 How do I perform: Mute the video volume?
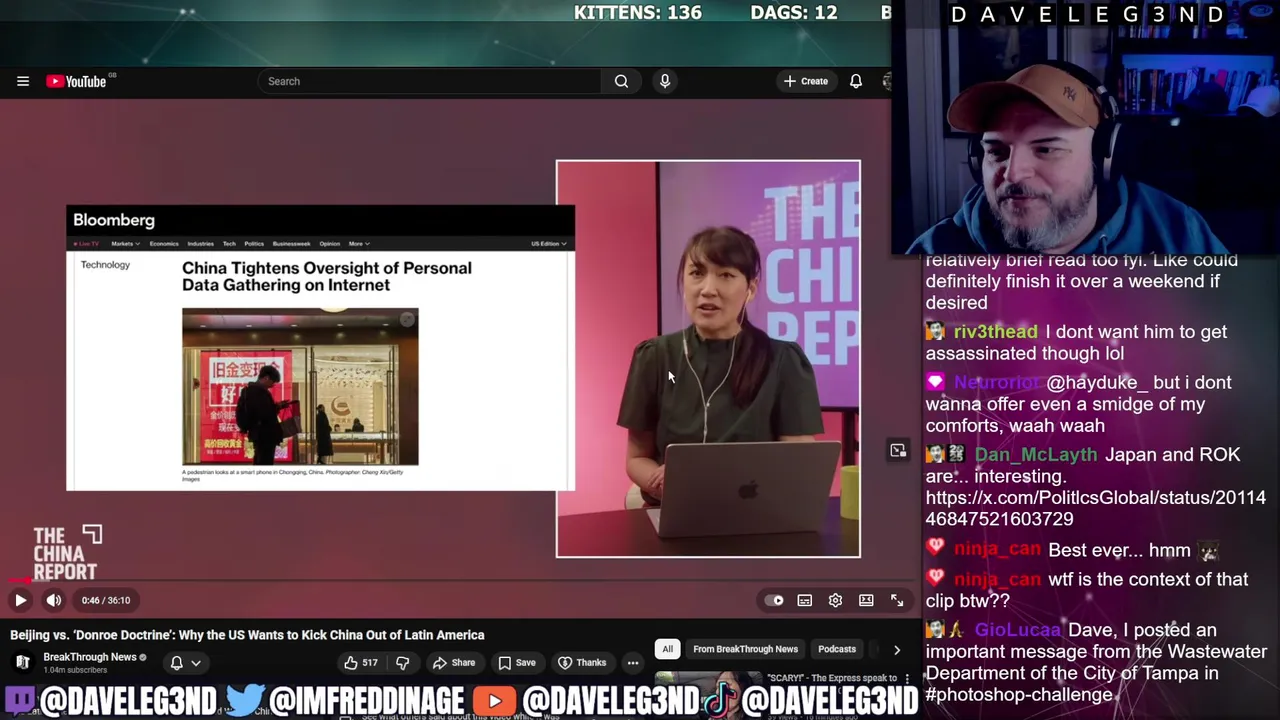54,600
